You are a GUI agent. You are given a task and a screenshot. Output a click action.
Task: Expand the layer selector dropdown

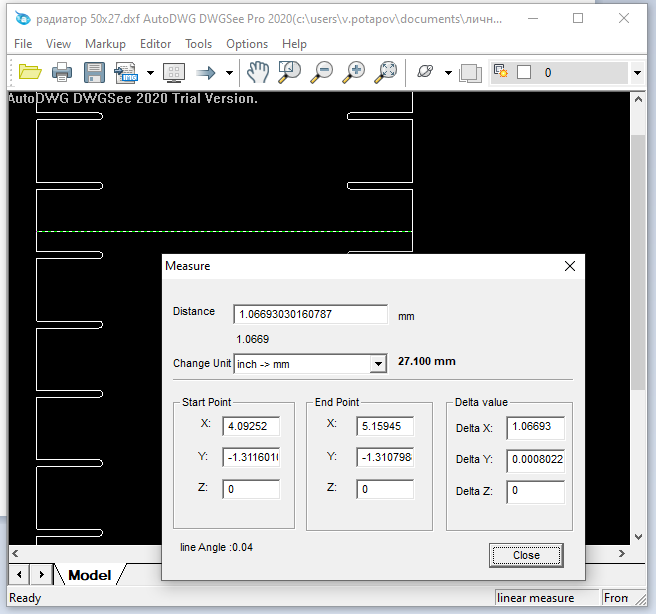pos(637,73)
